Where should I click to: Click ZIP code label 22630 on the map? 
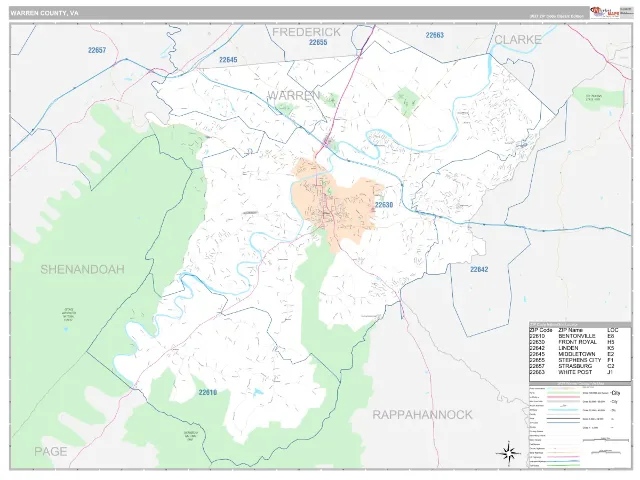coord(384,205)
